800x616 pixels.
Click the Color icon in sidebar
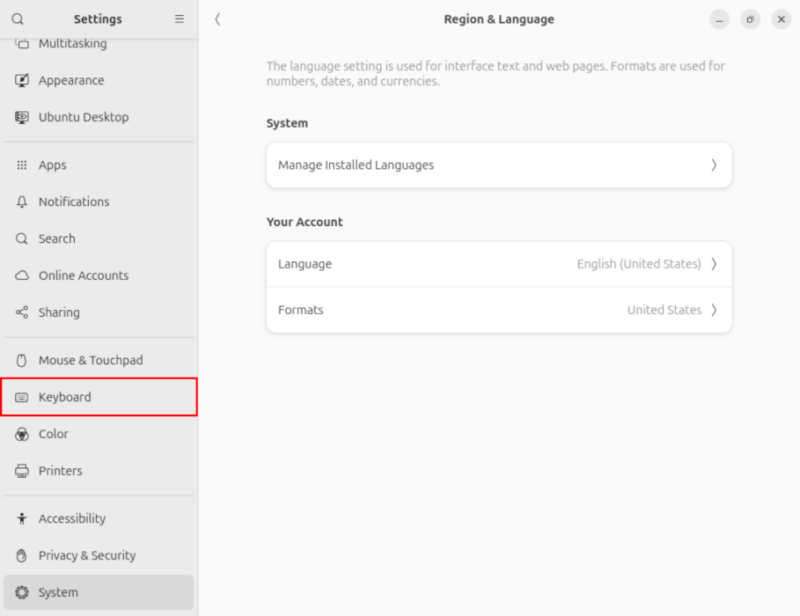[22, 434]
